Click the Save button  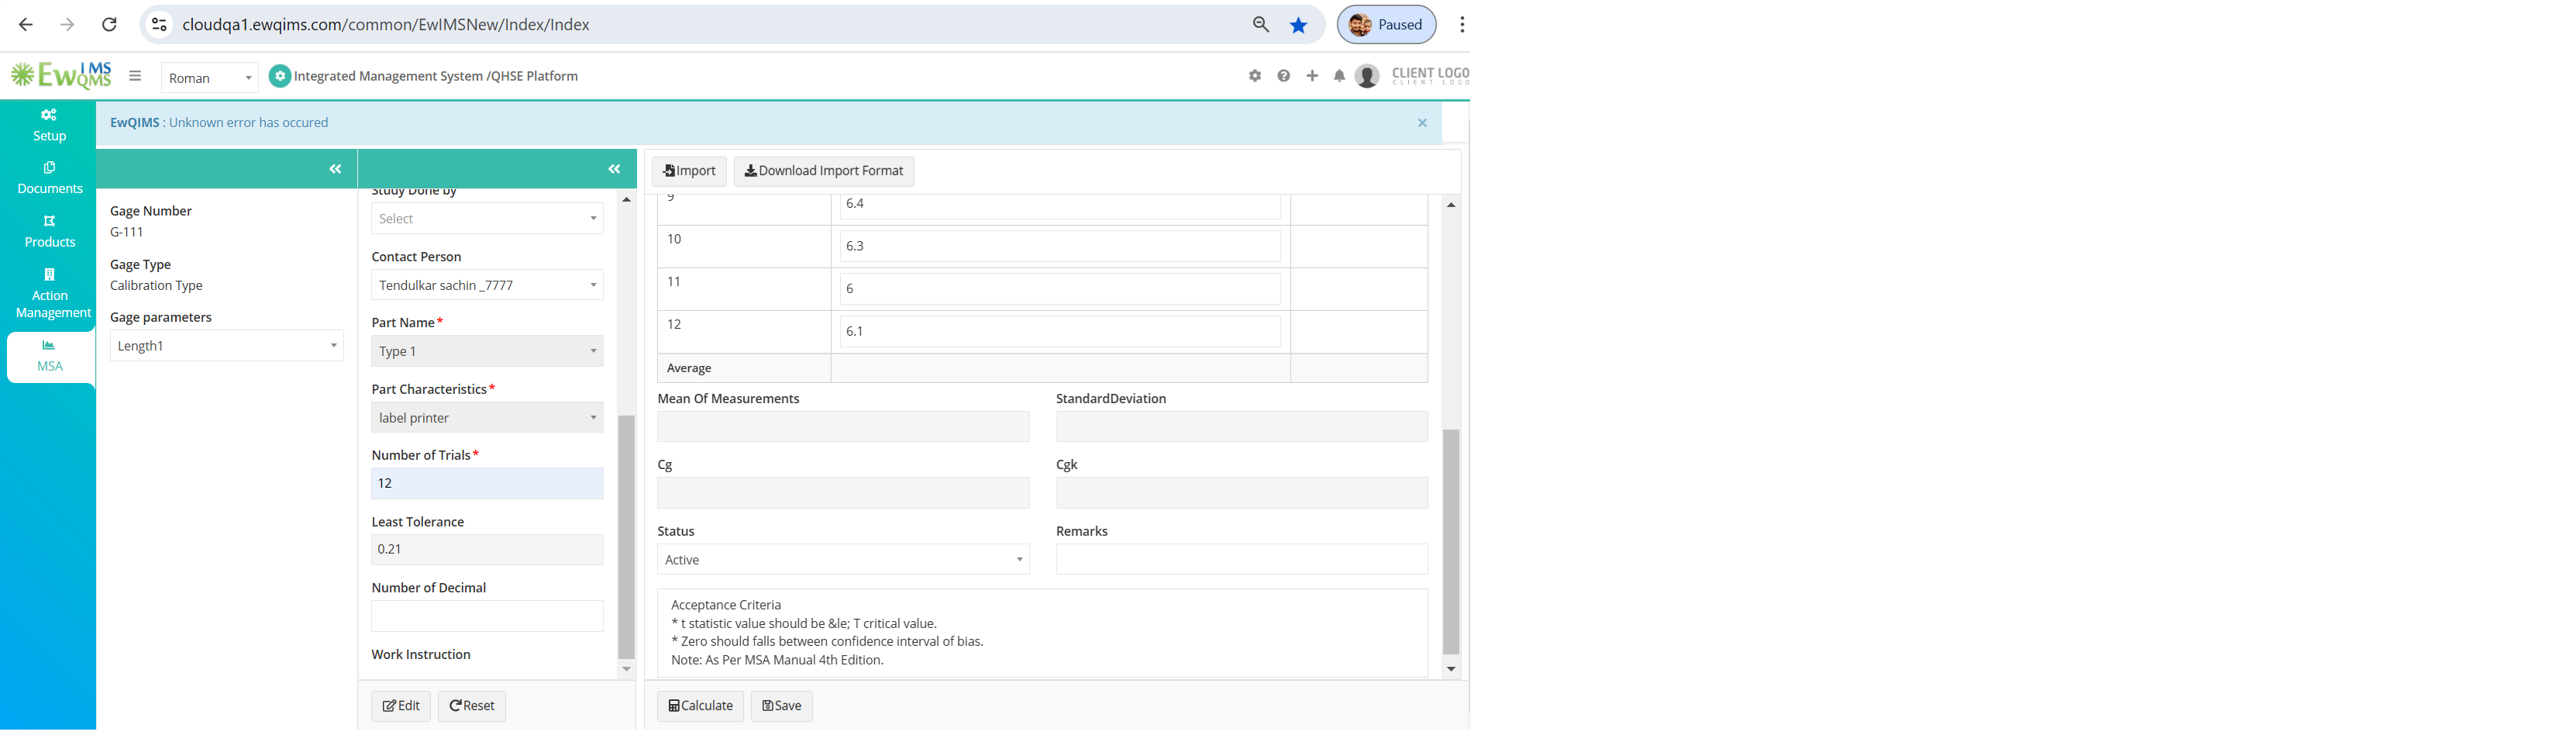782,706
